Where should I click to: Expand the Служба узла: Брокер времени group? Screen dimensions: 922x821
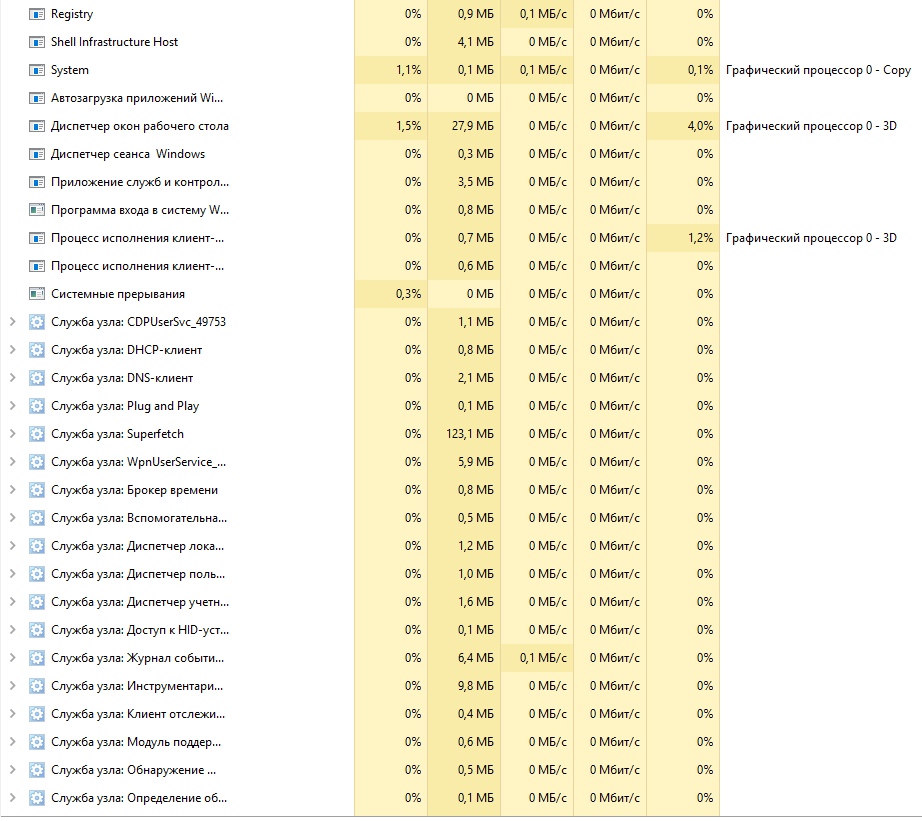coord(12,490)
